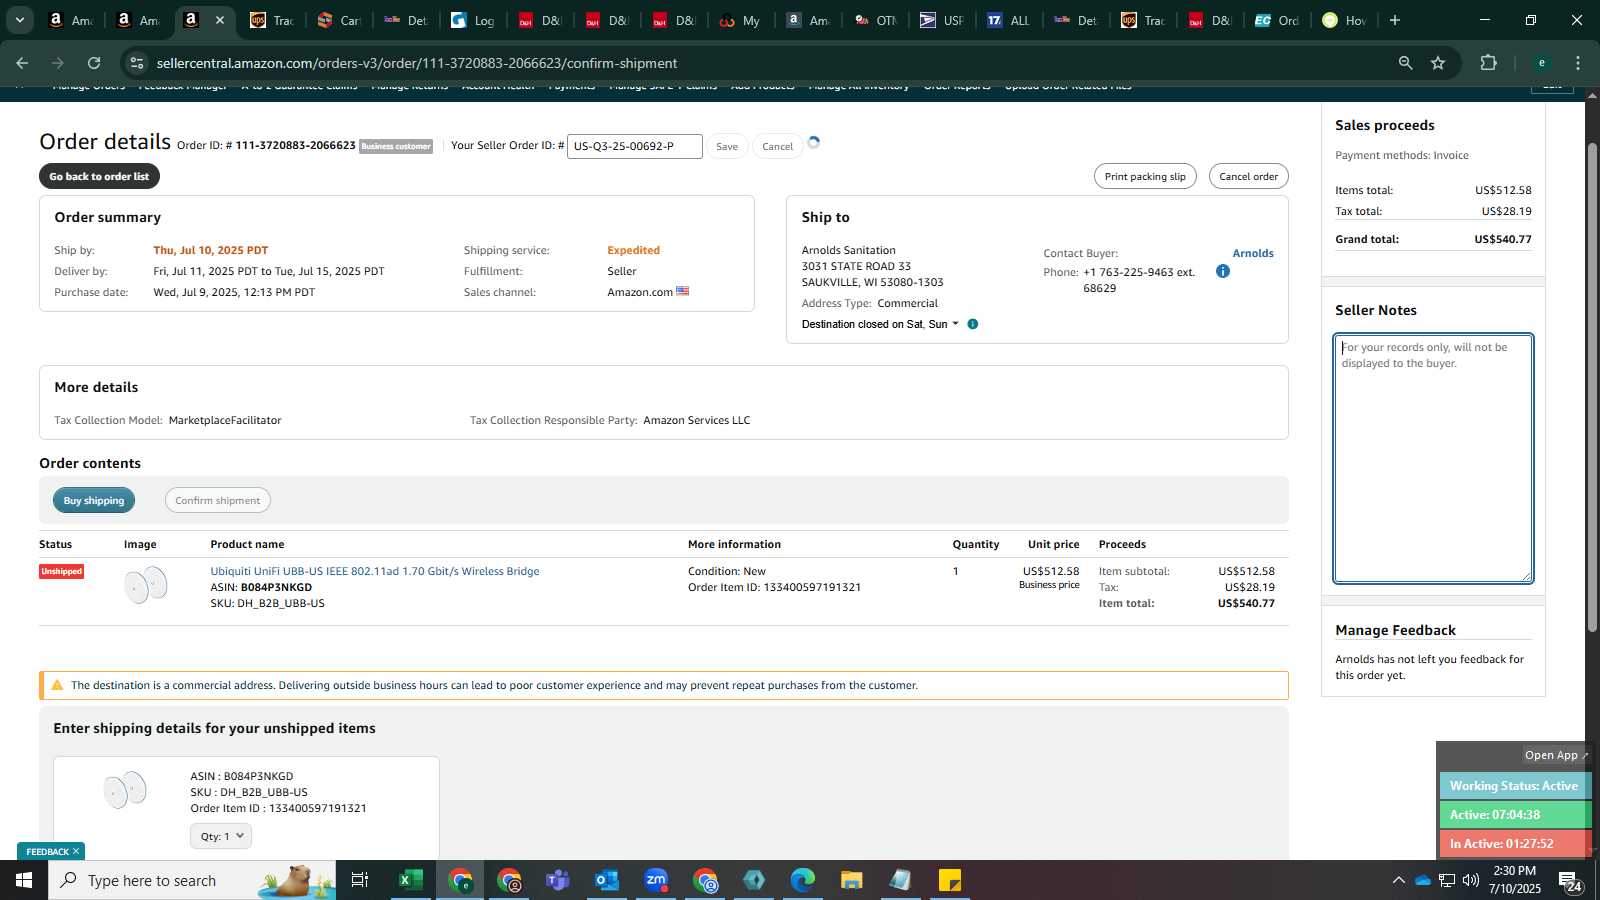
Task: Open the Ubiquiti UniFi UBB-US product link
Action: (x=375, y=571)
